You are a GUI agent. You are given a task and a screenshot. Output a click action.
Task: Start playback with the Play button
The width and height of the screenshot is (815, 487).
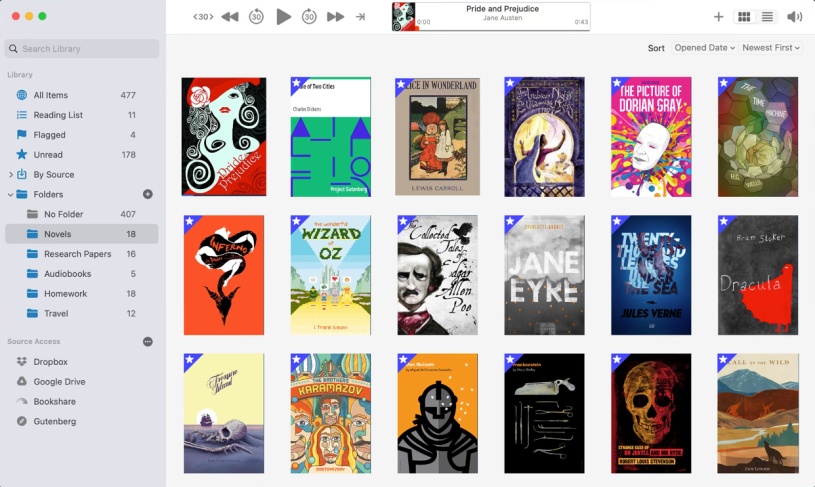pyautogui.click(x=283, y=17)
